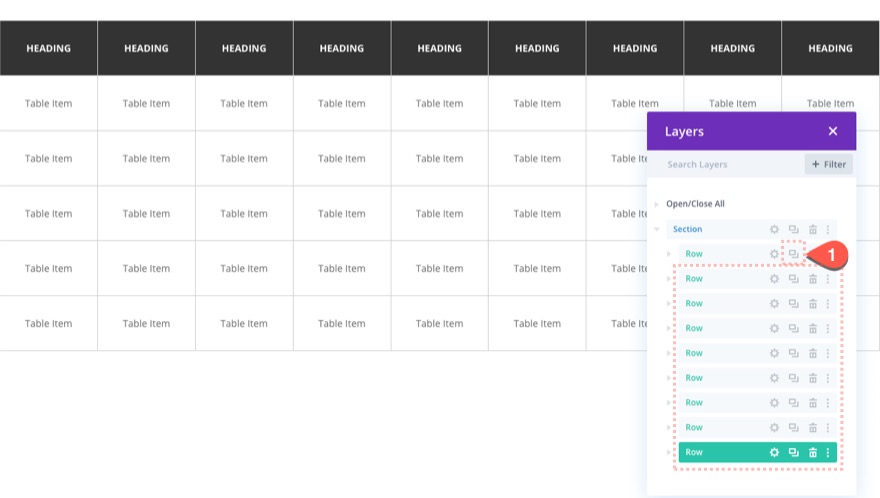Expand the first Row layer arrow
Viewport: 880px width, 498px height.
pyautogui.click(x=669, y=254)
